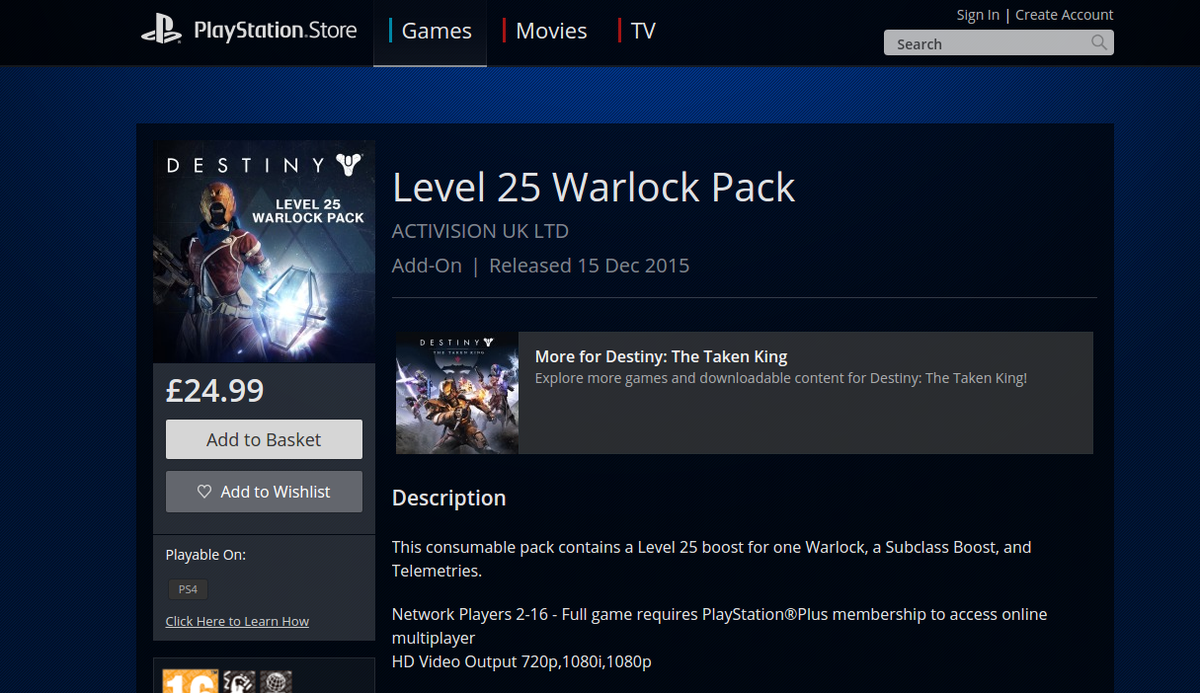Follow the Sign In link
Screen dimensions: 1200x693
tap(978, 15)
